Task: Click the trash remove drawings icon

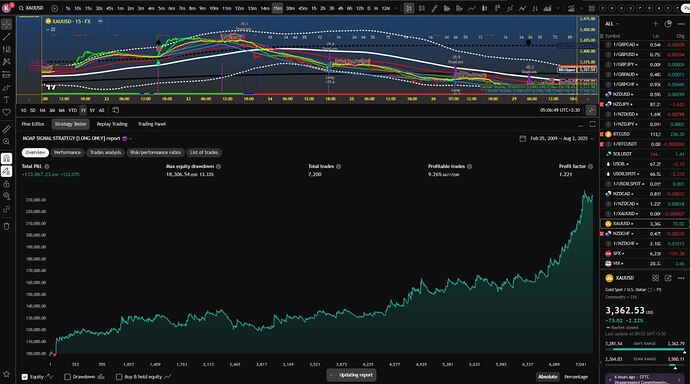Action: pyautogui.click(x=7, y=226)
